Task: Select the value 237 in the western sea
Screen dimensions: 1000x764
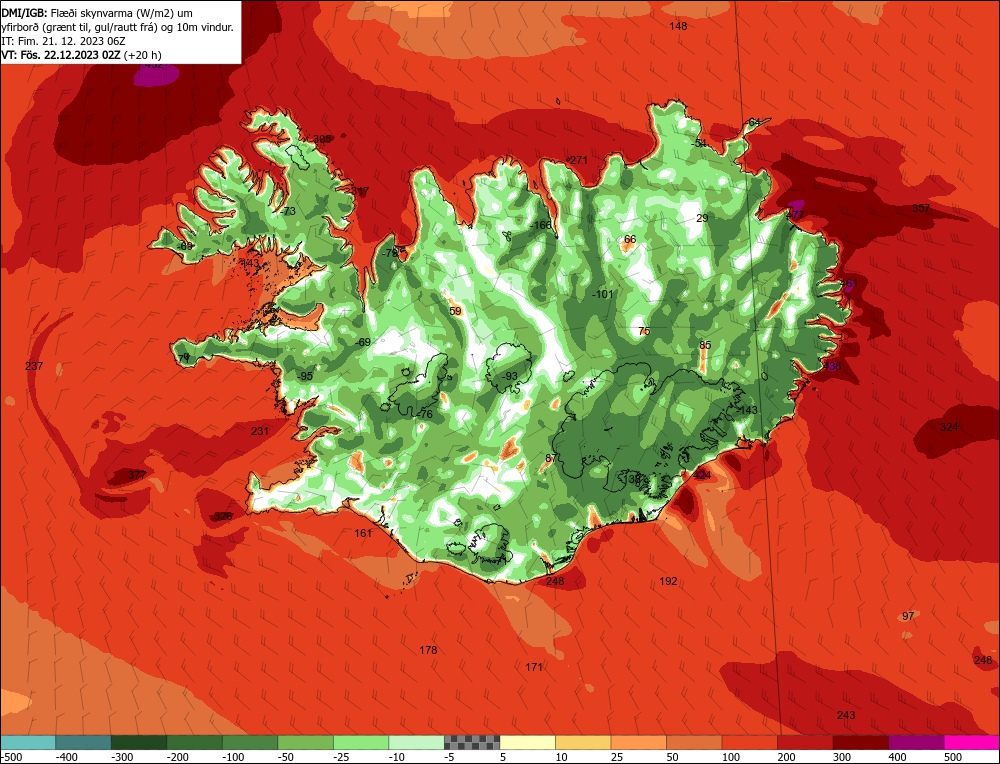Action: tap(34, 365)
